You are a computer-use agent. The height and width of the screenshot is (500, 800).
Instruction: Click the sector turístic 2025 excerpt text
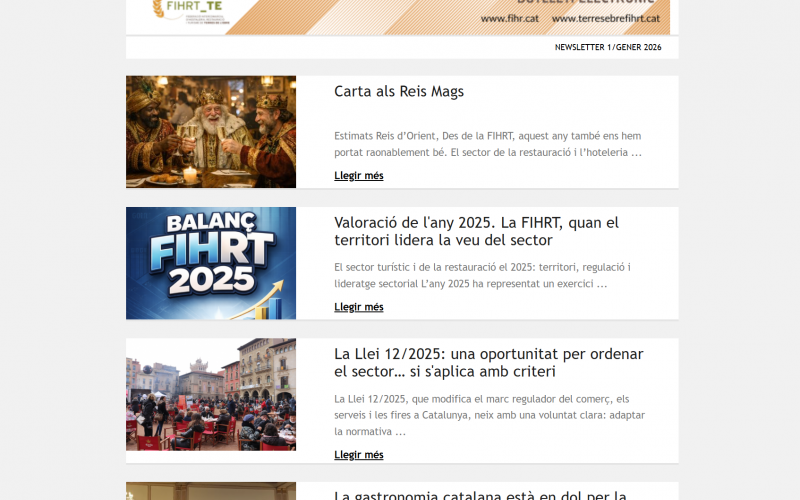click(x=482, y=275)
